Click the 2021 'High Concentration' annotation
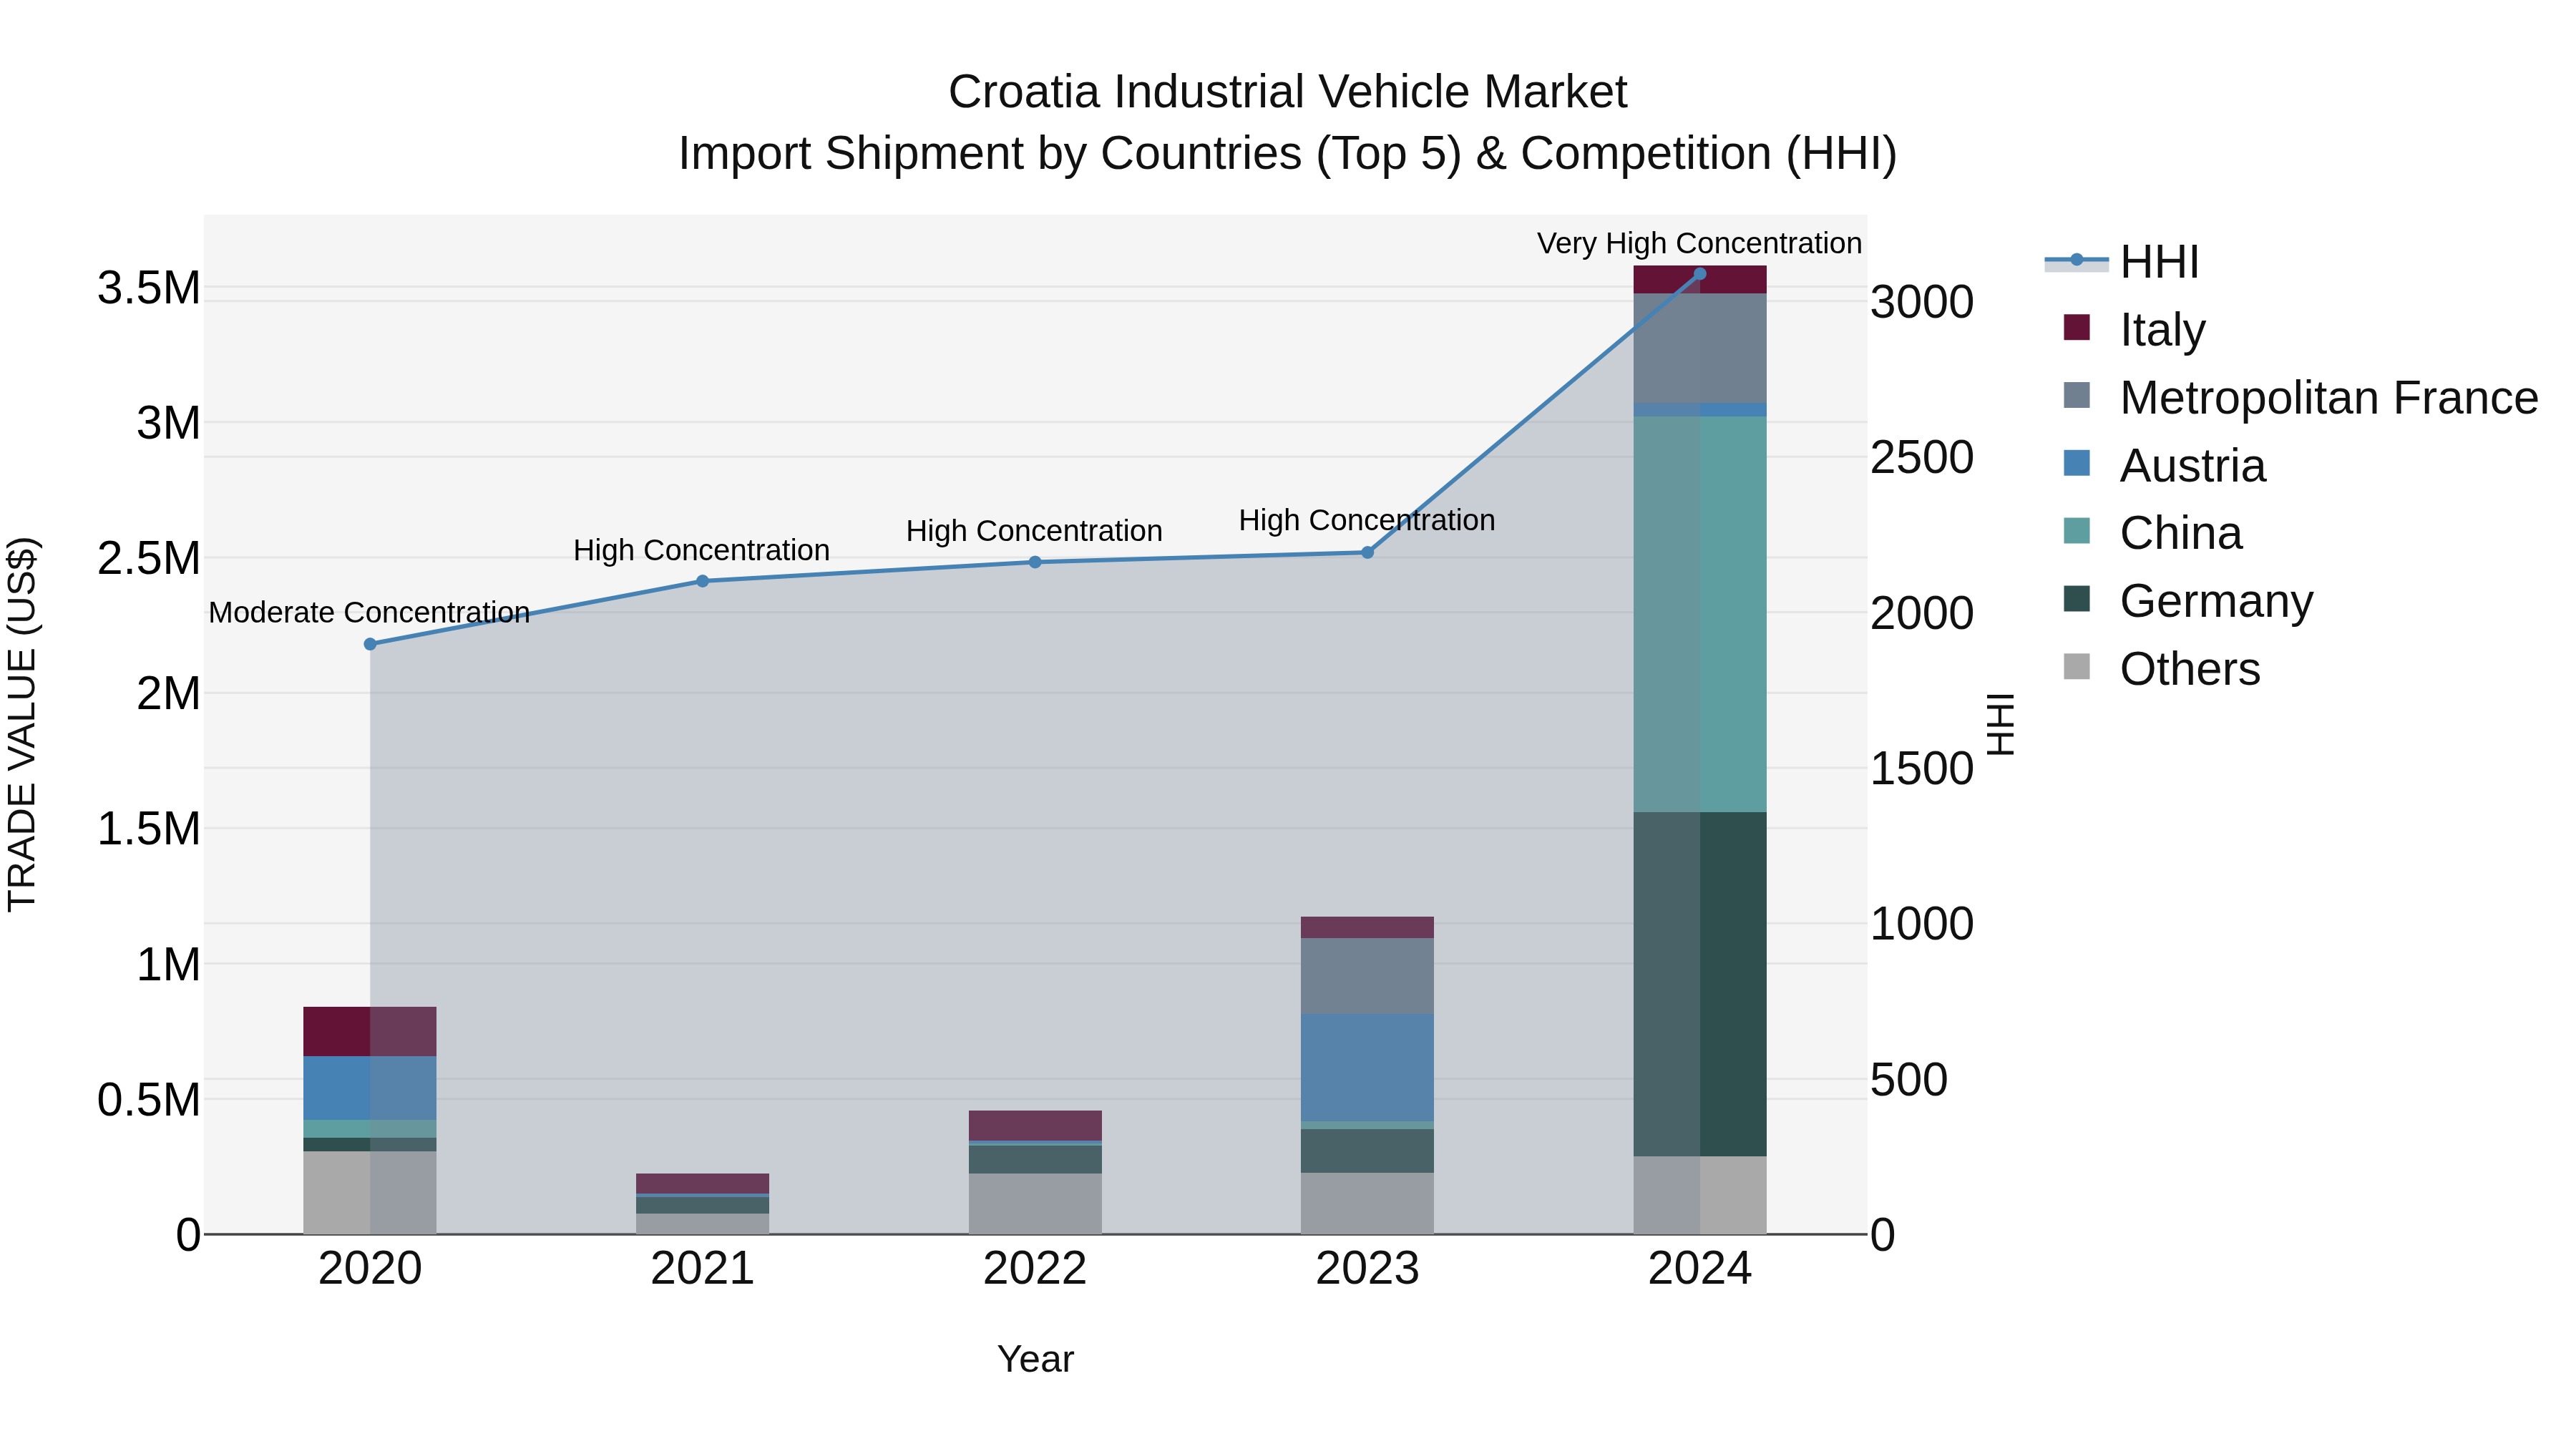The height and width of the screenshot is (1449, 2576). coord(701,550)
